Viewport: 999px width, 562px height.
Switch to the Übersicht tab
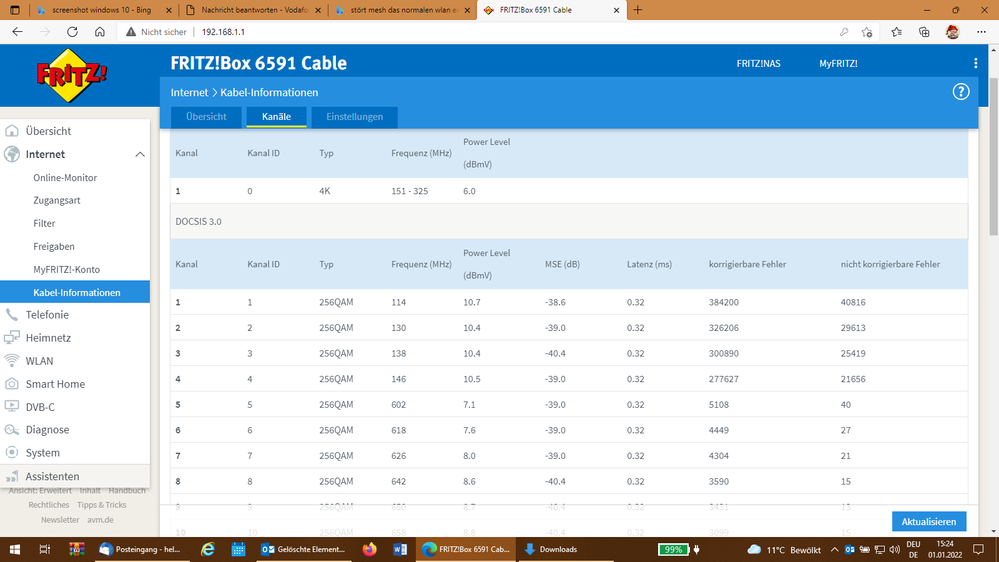coord(206,117)
